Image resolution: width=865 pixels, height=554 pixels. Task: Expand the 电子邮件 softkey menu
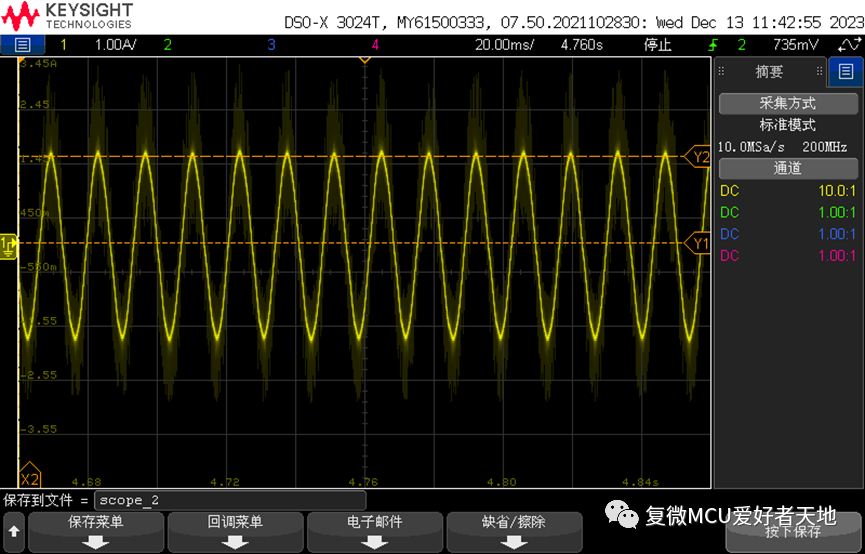(375, 531)
